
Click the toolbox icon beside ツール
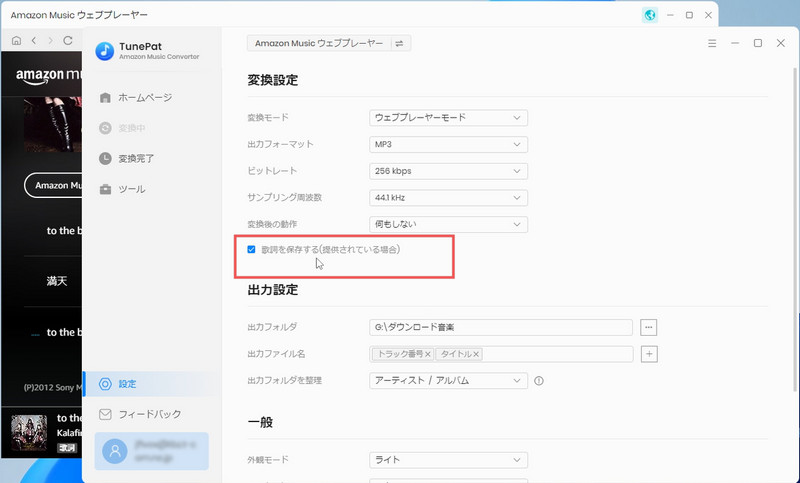pos(105,189)
